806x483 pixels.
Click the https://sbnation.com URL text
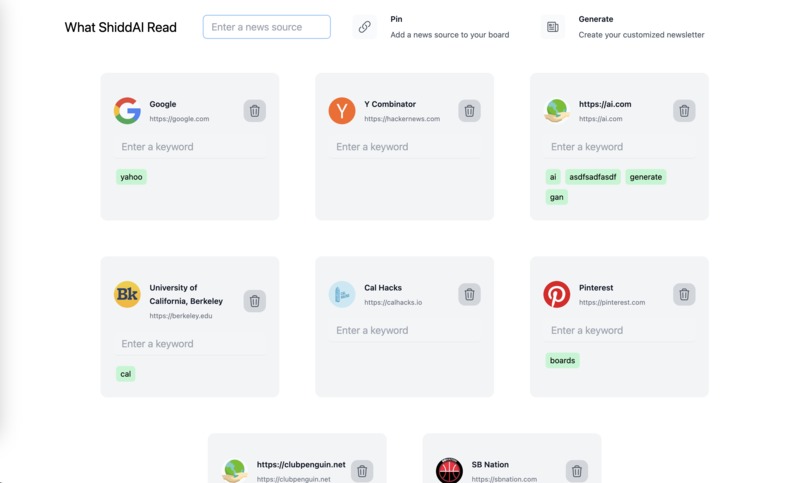click(504, 479)
